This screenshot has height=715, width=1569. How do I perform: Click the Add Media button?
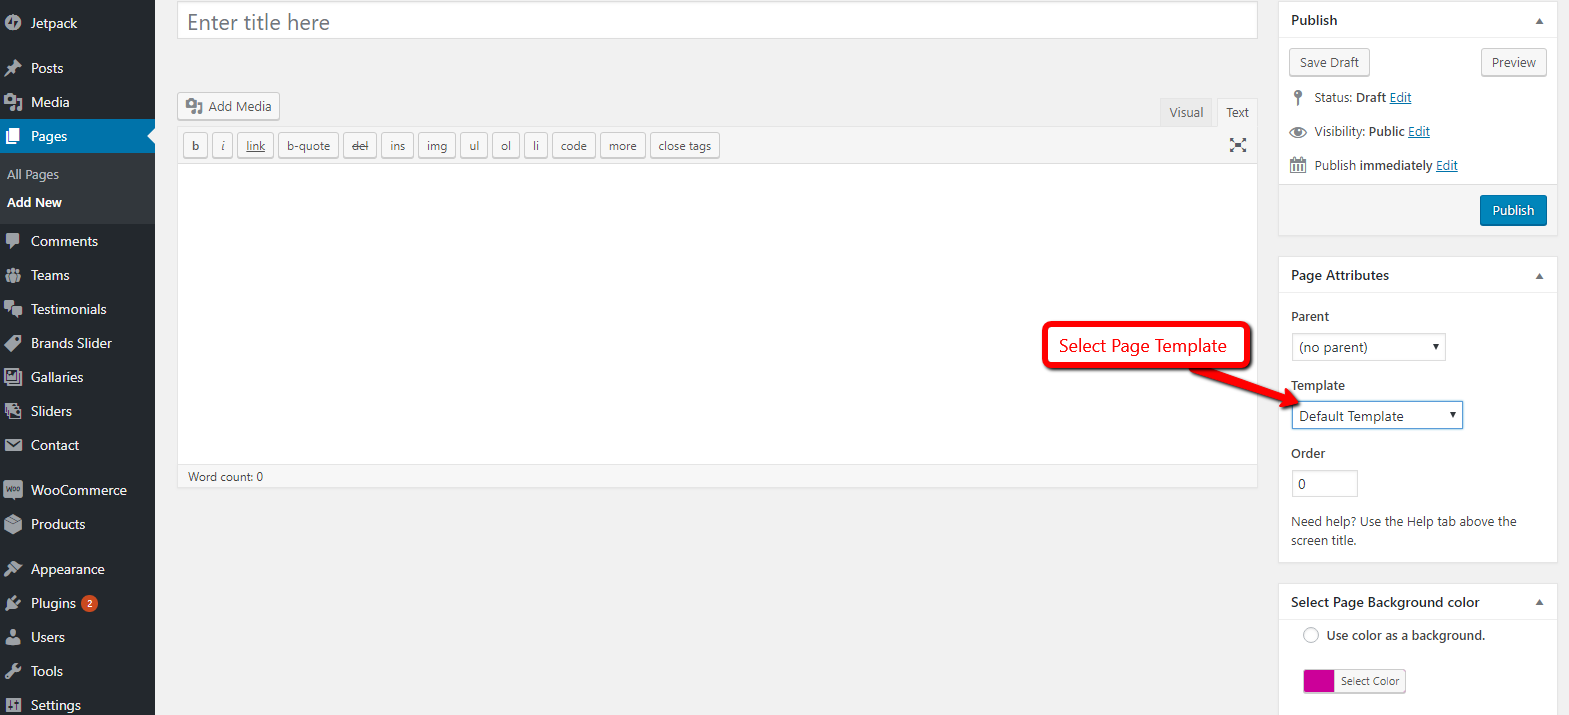click(229, 106)
